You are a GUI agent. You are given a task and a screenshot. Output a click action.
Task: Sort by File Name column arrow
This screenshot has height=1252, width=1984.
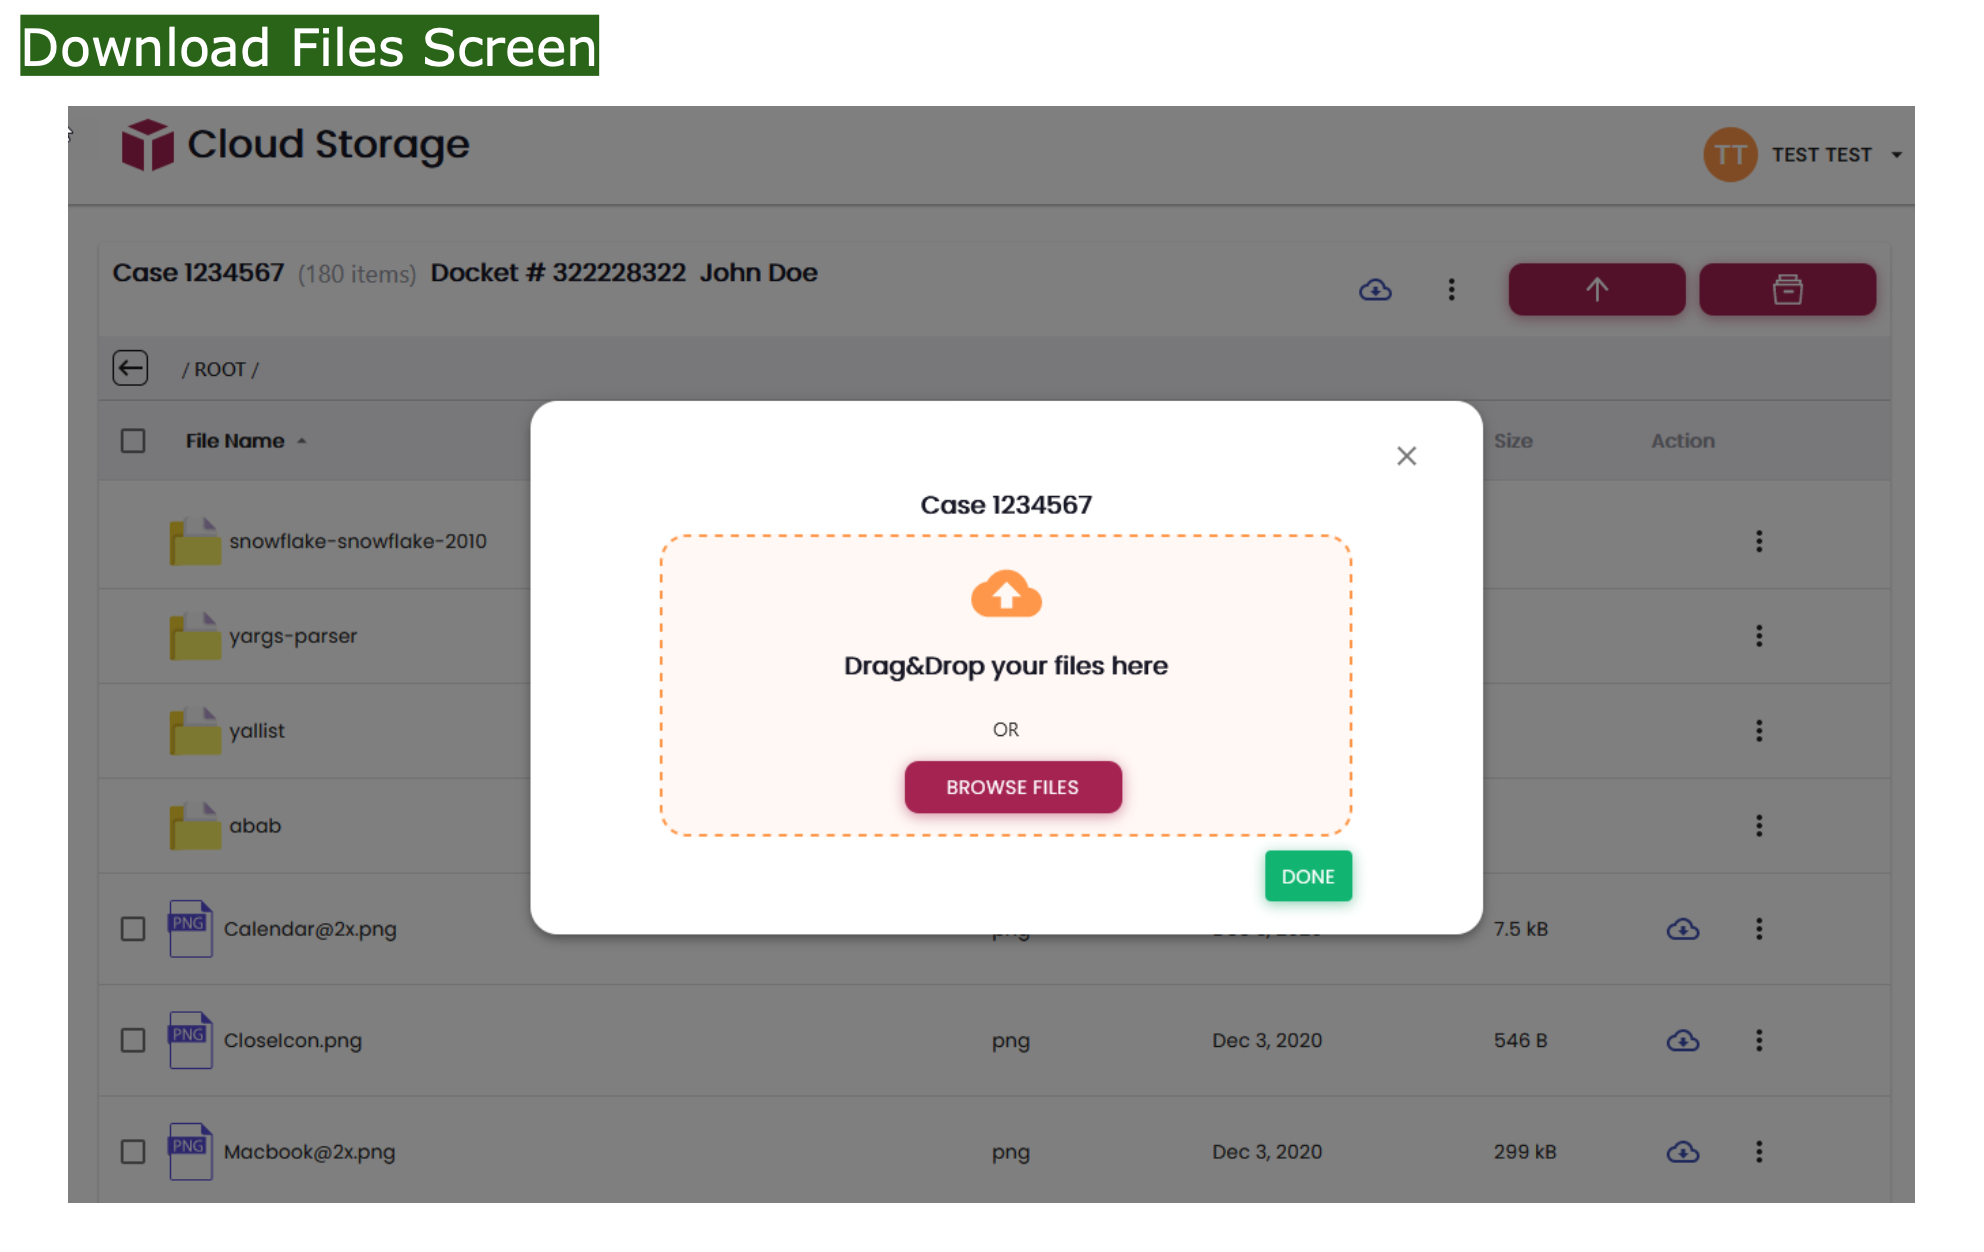click(301, 441)
